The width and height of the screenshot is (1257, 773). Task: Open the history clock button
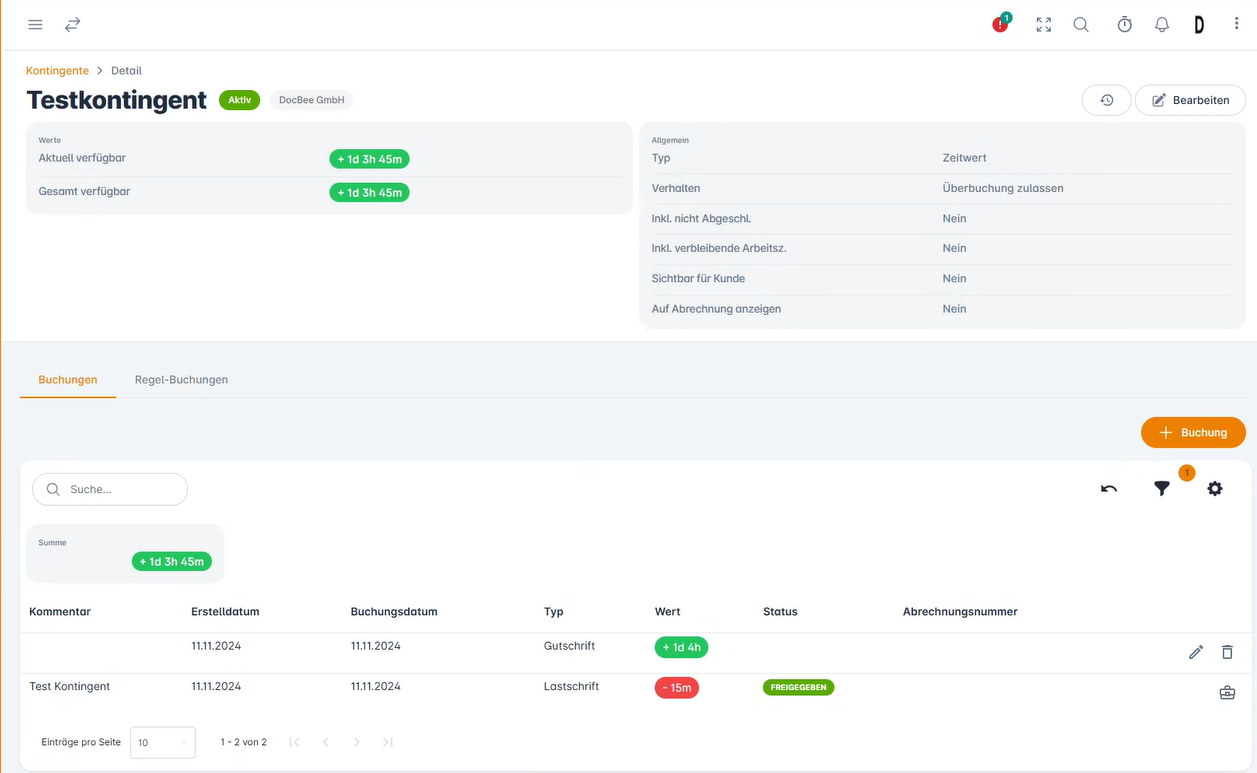point(1106,100)
